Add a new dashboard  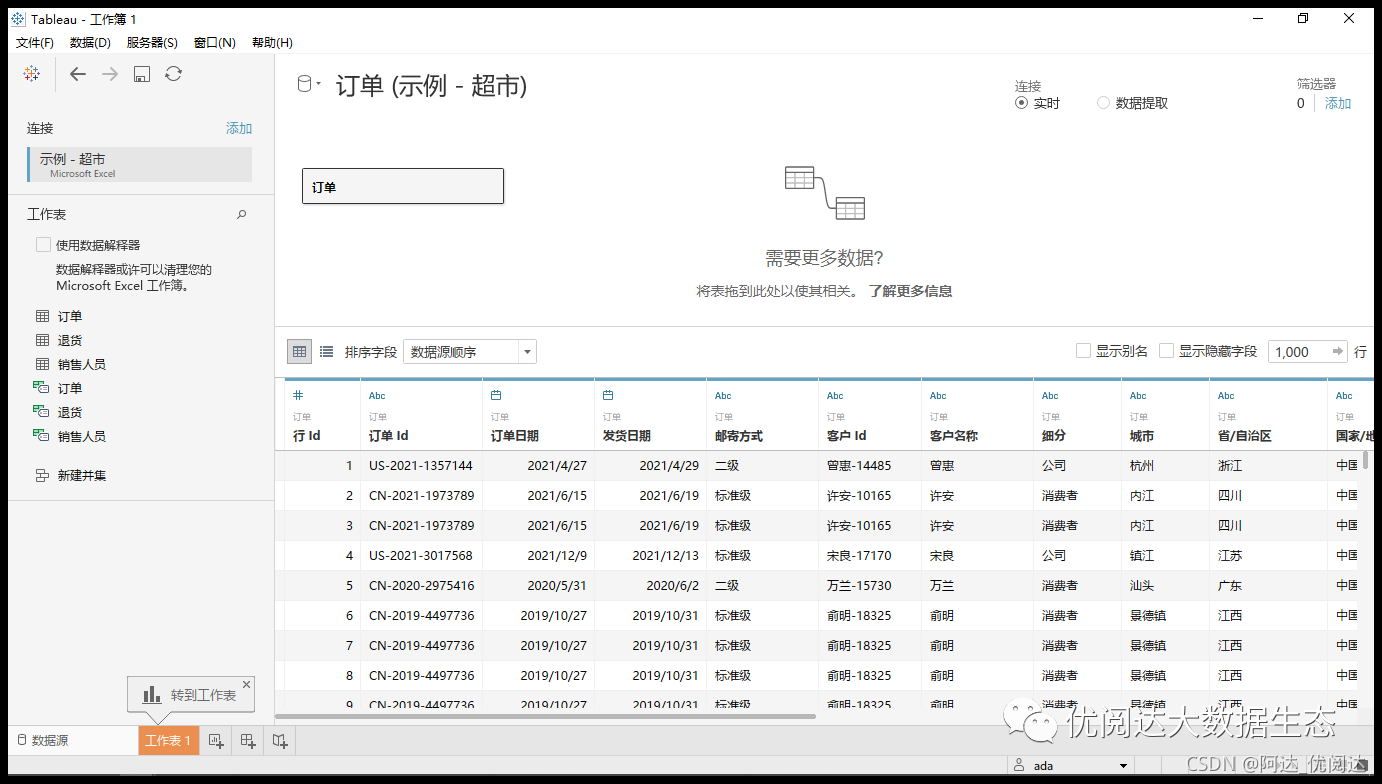pos(248,741)
